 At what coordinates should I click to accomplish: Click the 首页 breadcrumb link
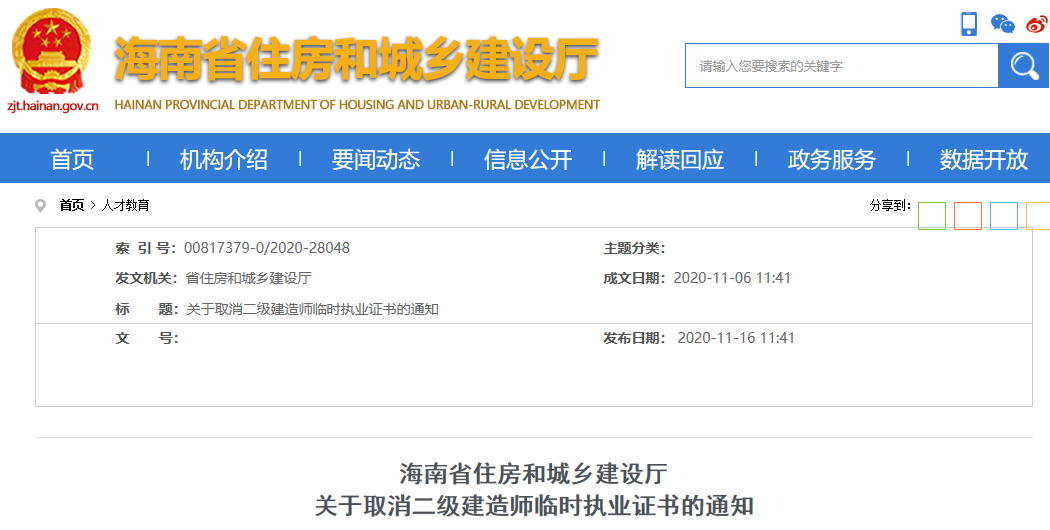(72, 206)
